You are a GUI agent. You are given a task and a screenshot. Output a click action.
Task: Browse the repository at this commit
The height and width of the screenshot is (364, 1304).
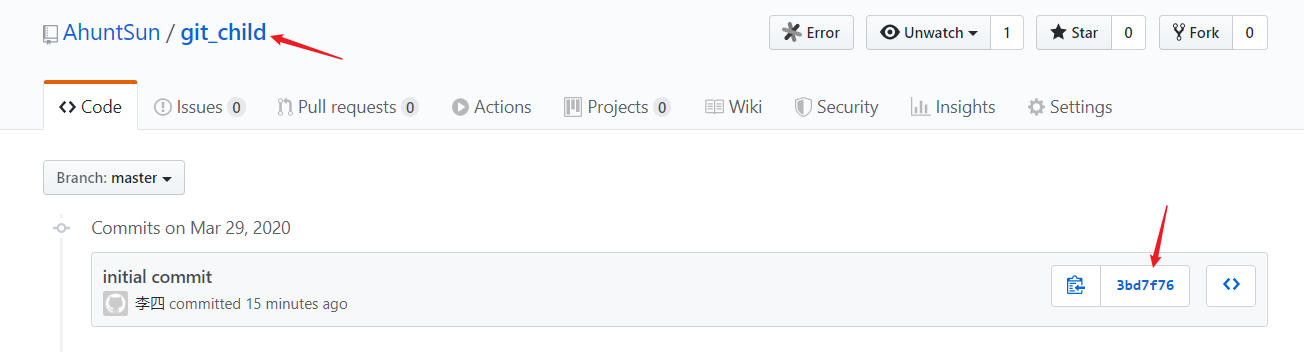(1231, 285)
